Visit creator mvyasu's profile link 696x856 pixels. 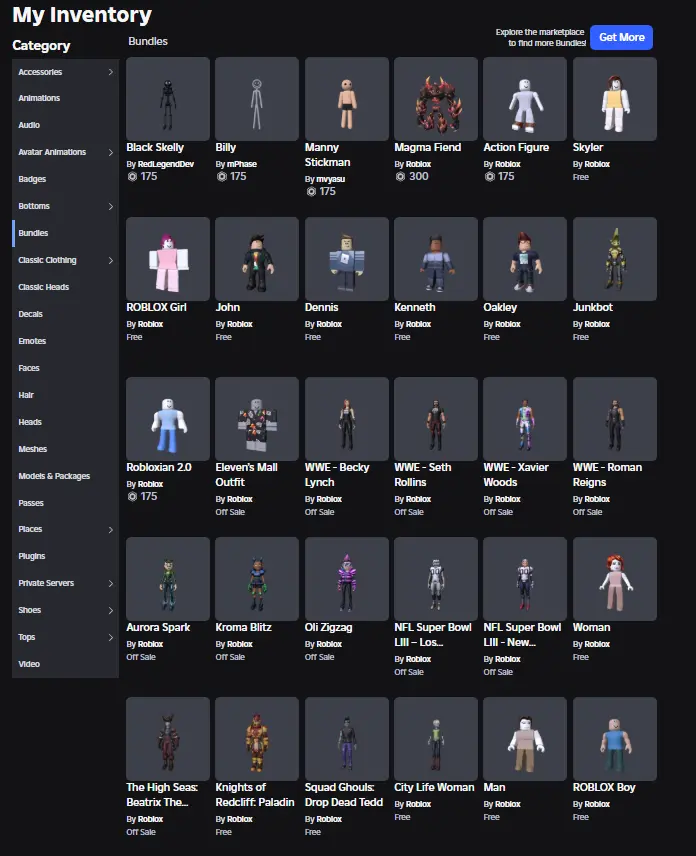click(x=330, y=179)
